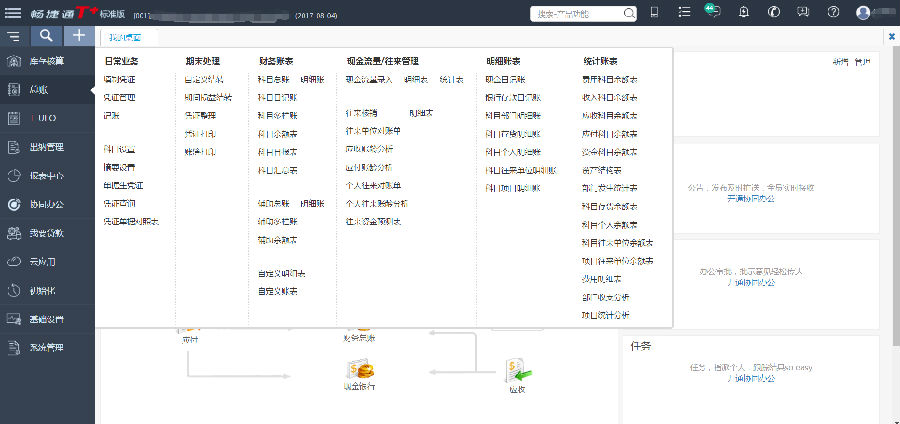The image size is (900, 424).
Task: Open the chat messages icon
Action: 712,12
